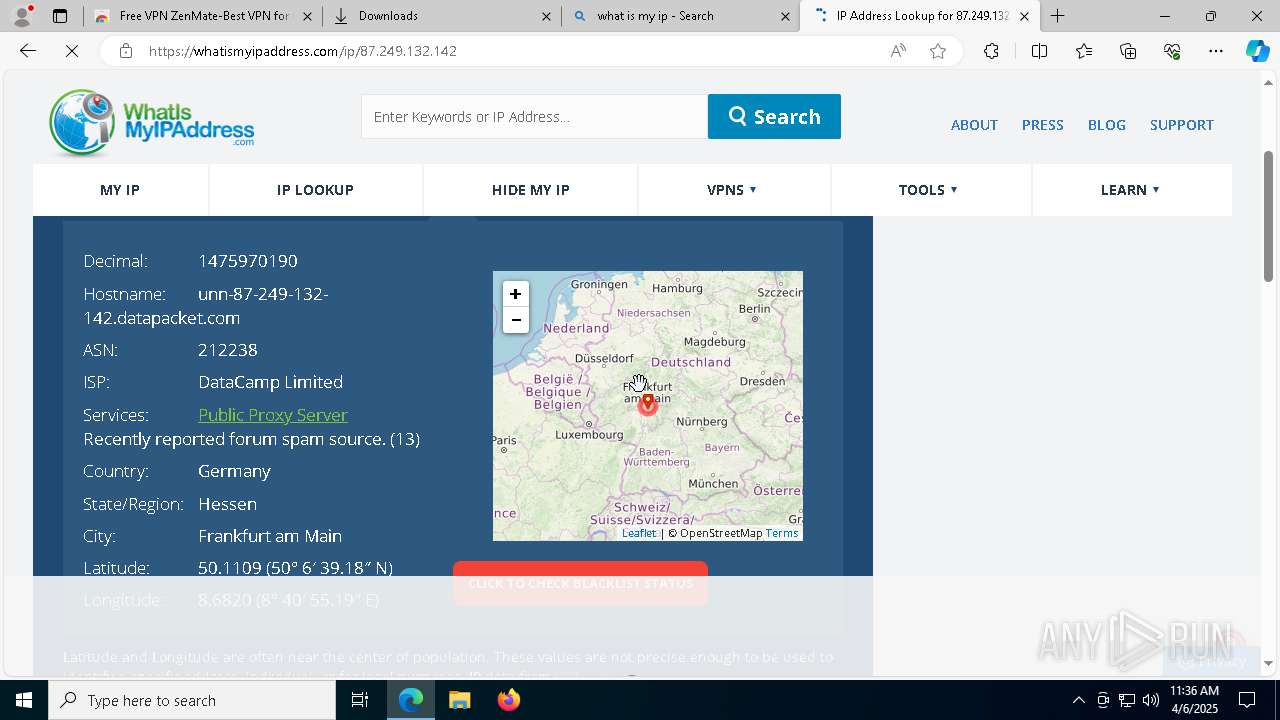Image resolution: width=1280 pixels, height=720 pixels.
Task: Click to check blacklist status button
Action: pyautogui.click(x=580, y=583)
